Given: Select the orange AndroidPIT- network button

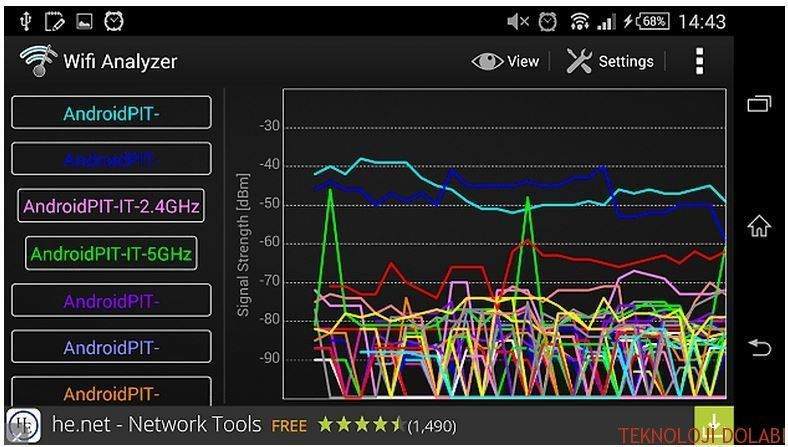Looking at the screenshot, I should click(111, 391).
